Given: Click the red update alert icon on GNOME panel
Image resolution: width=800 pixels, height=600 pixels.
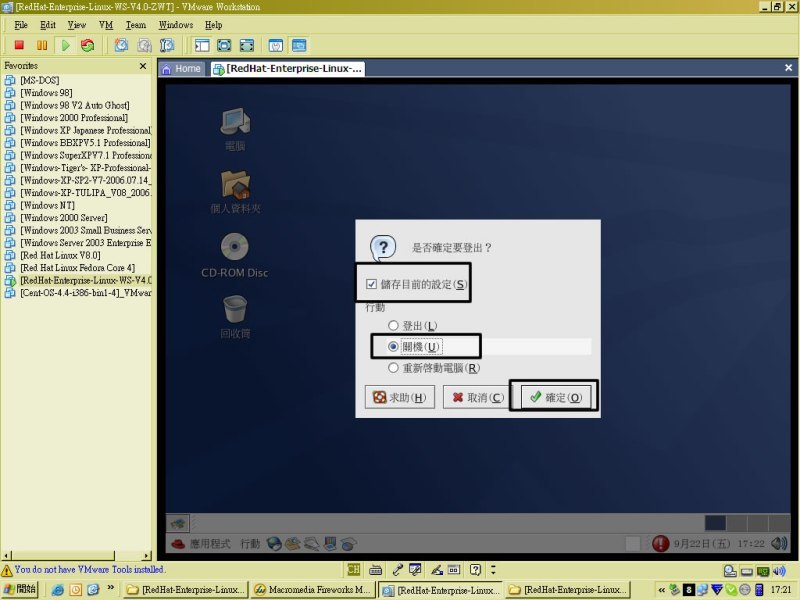Looking at the screenshot, I should coord(660,543).
